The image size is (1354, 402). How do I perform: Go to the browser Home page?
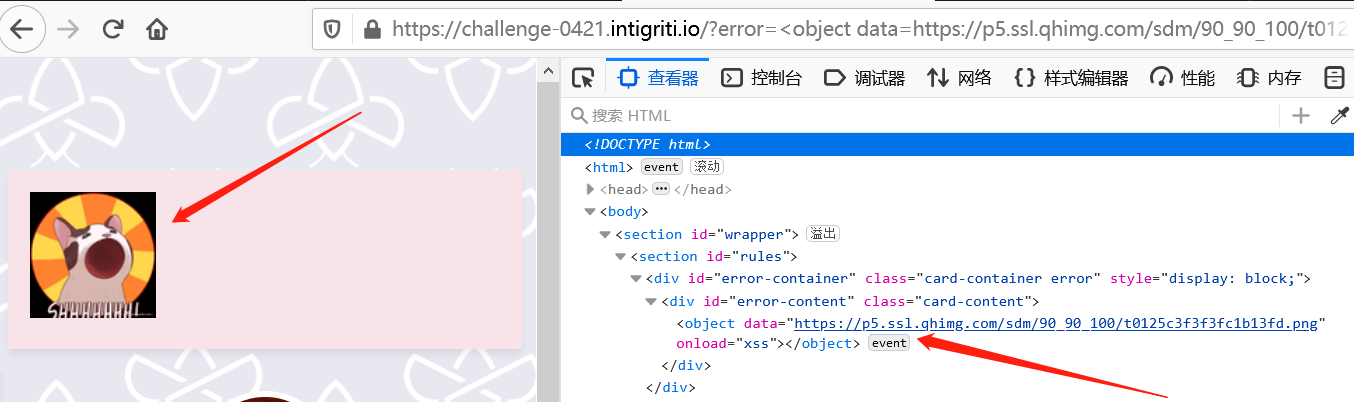pos(157,29)
